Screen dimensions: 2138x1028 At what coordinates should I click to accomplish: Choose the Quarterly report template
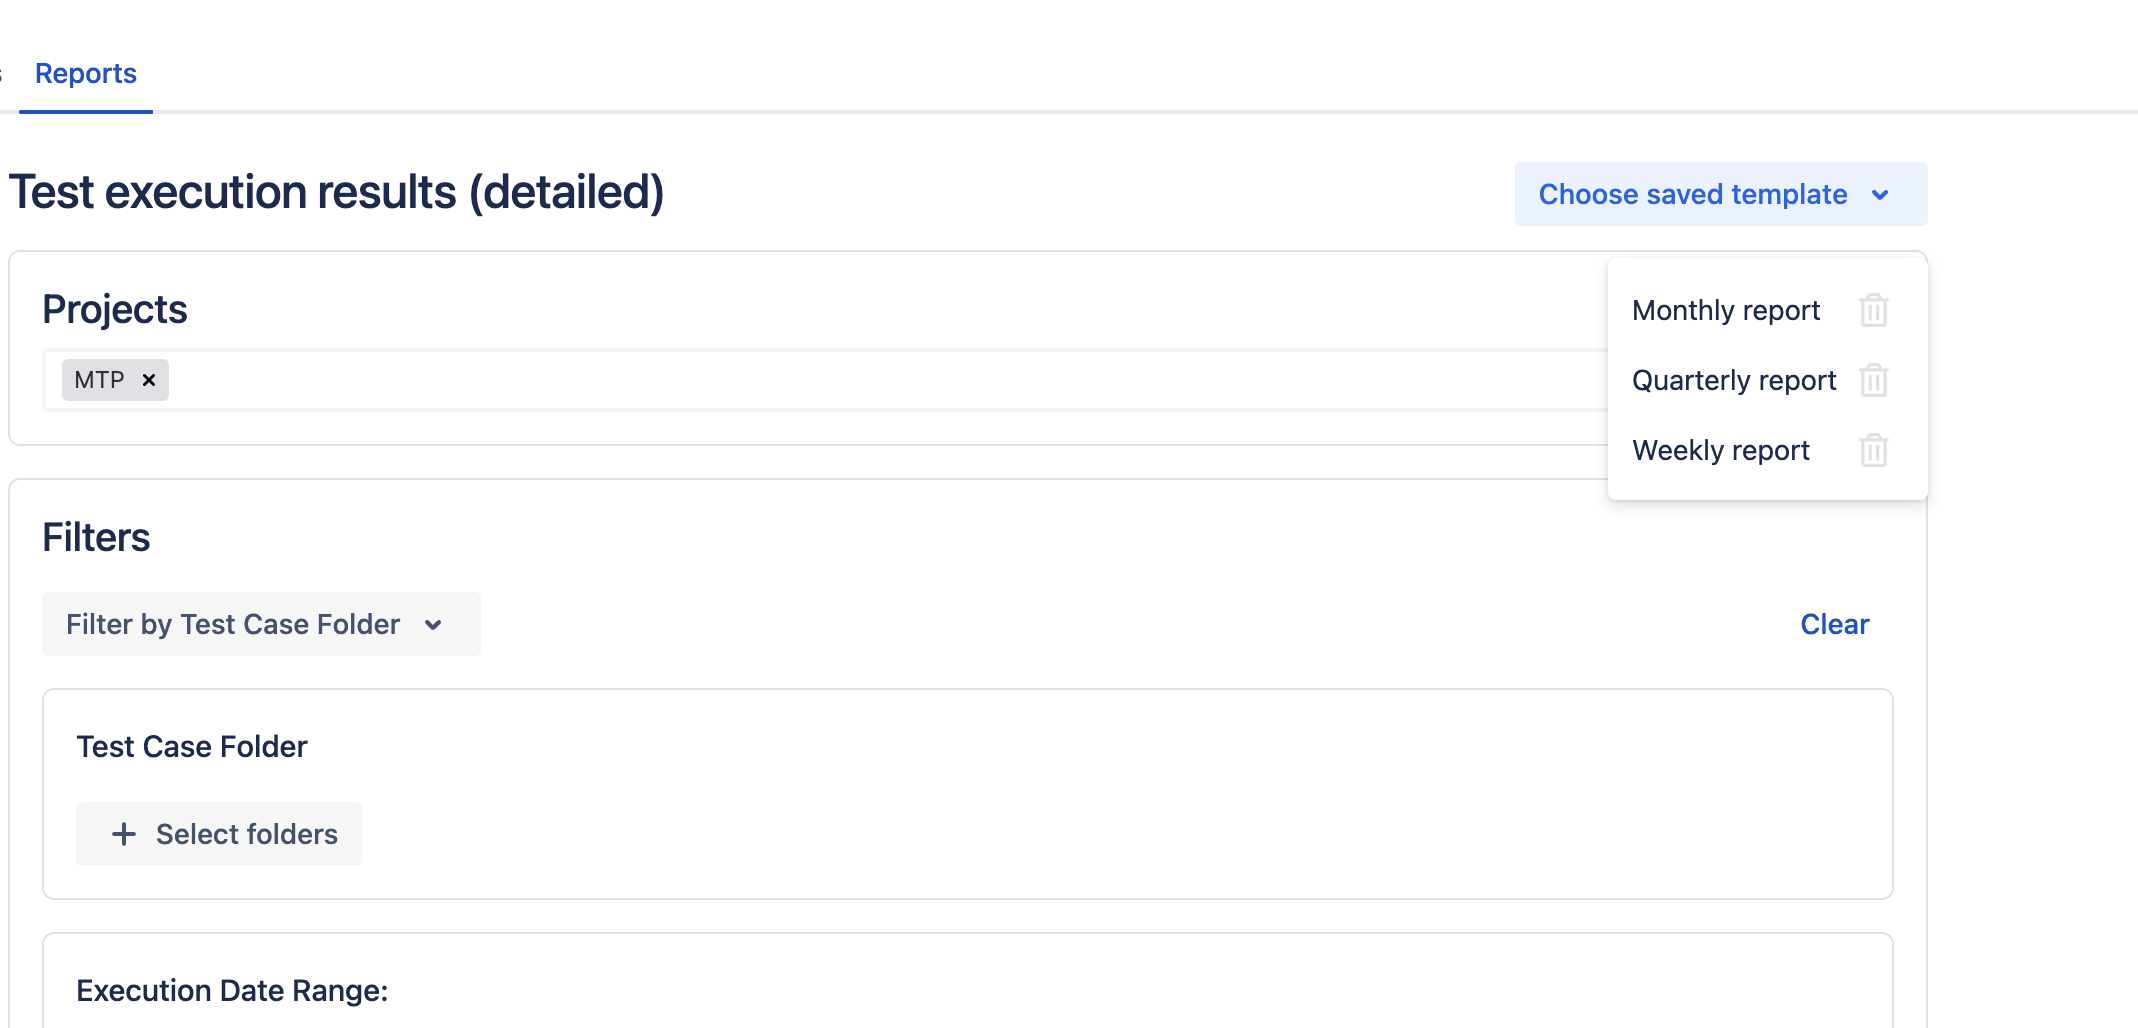click(x=1733, y=381)
